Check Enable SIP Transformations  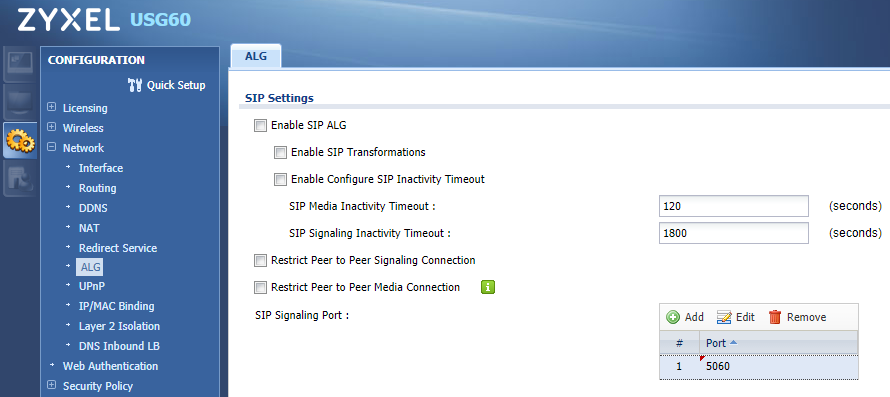280,152
